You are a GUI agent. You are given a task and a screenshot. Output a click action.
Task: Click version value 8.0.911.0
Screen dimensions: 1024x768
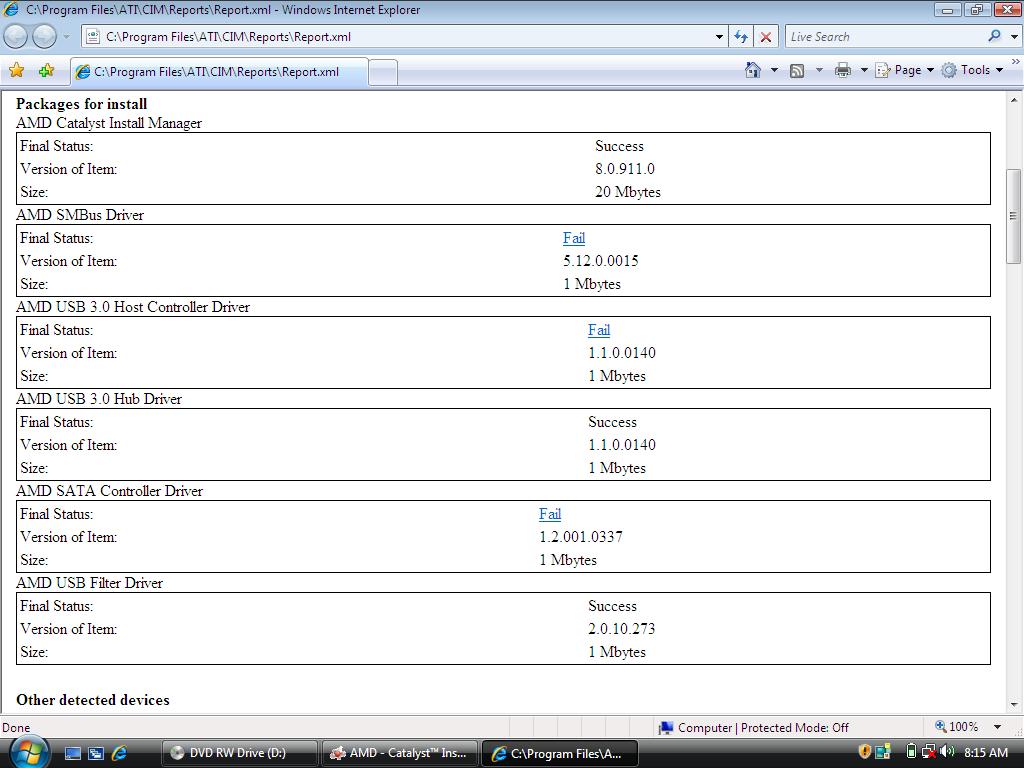[625, 169]
